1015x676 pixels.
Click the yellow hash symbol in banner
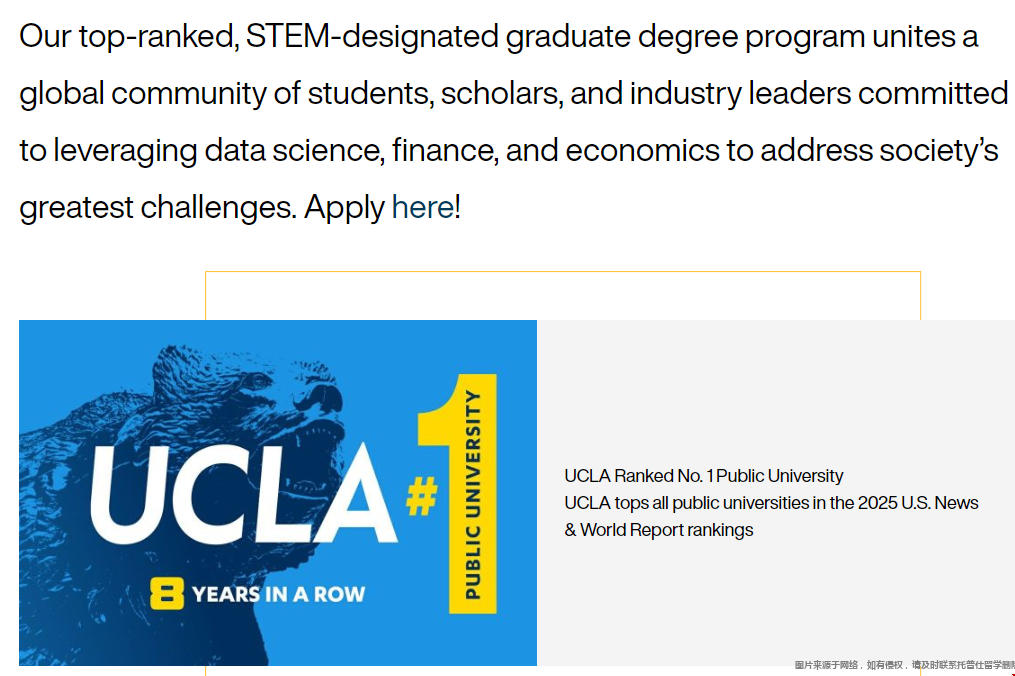(x=421, y=497)
